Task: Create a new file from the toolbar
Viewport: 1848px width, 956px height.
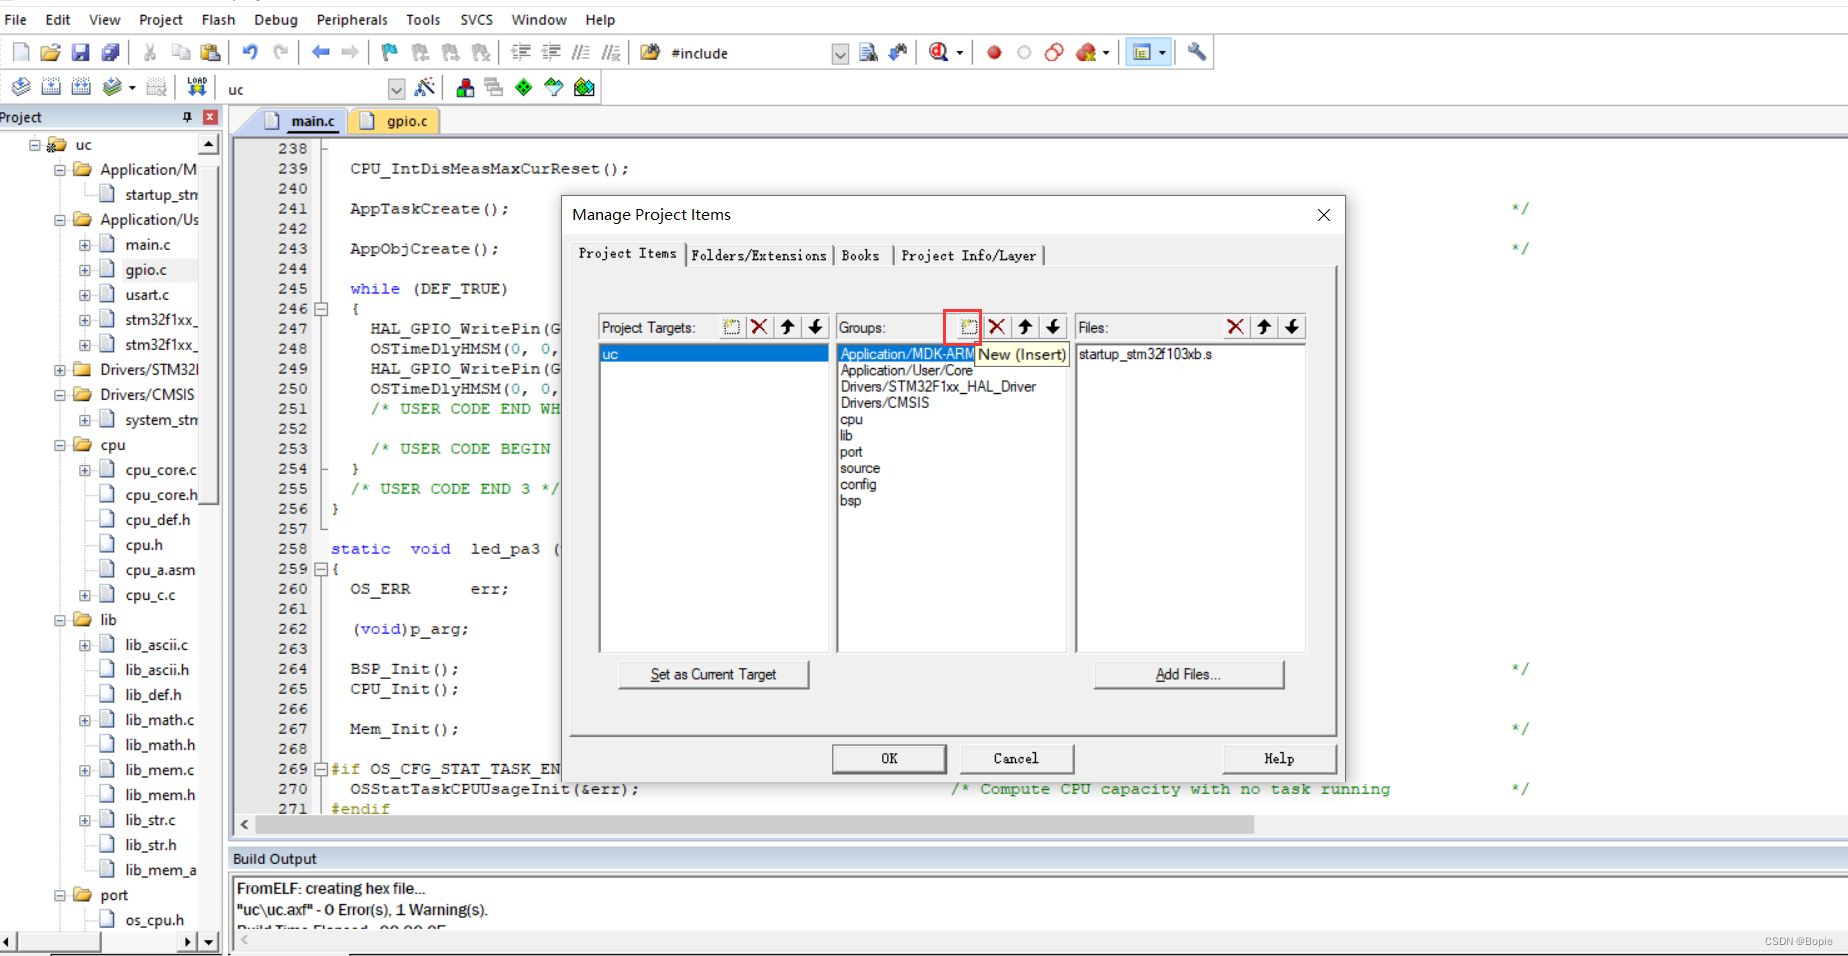Action: (21, 52)
